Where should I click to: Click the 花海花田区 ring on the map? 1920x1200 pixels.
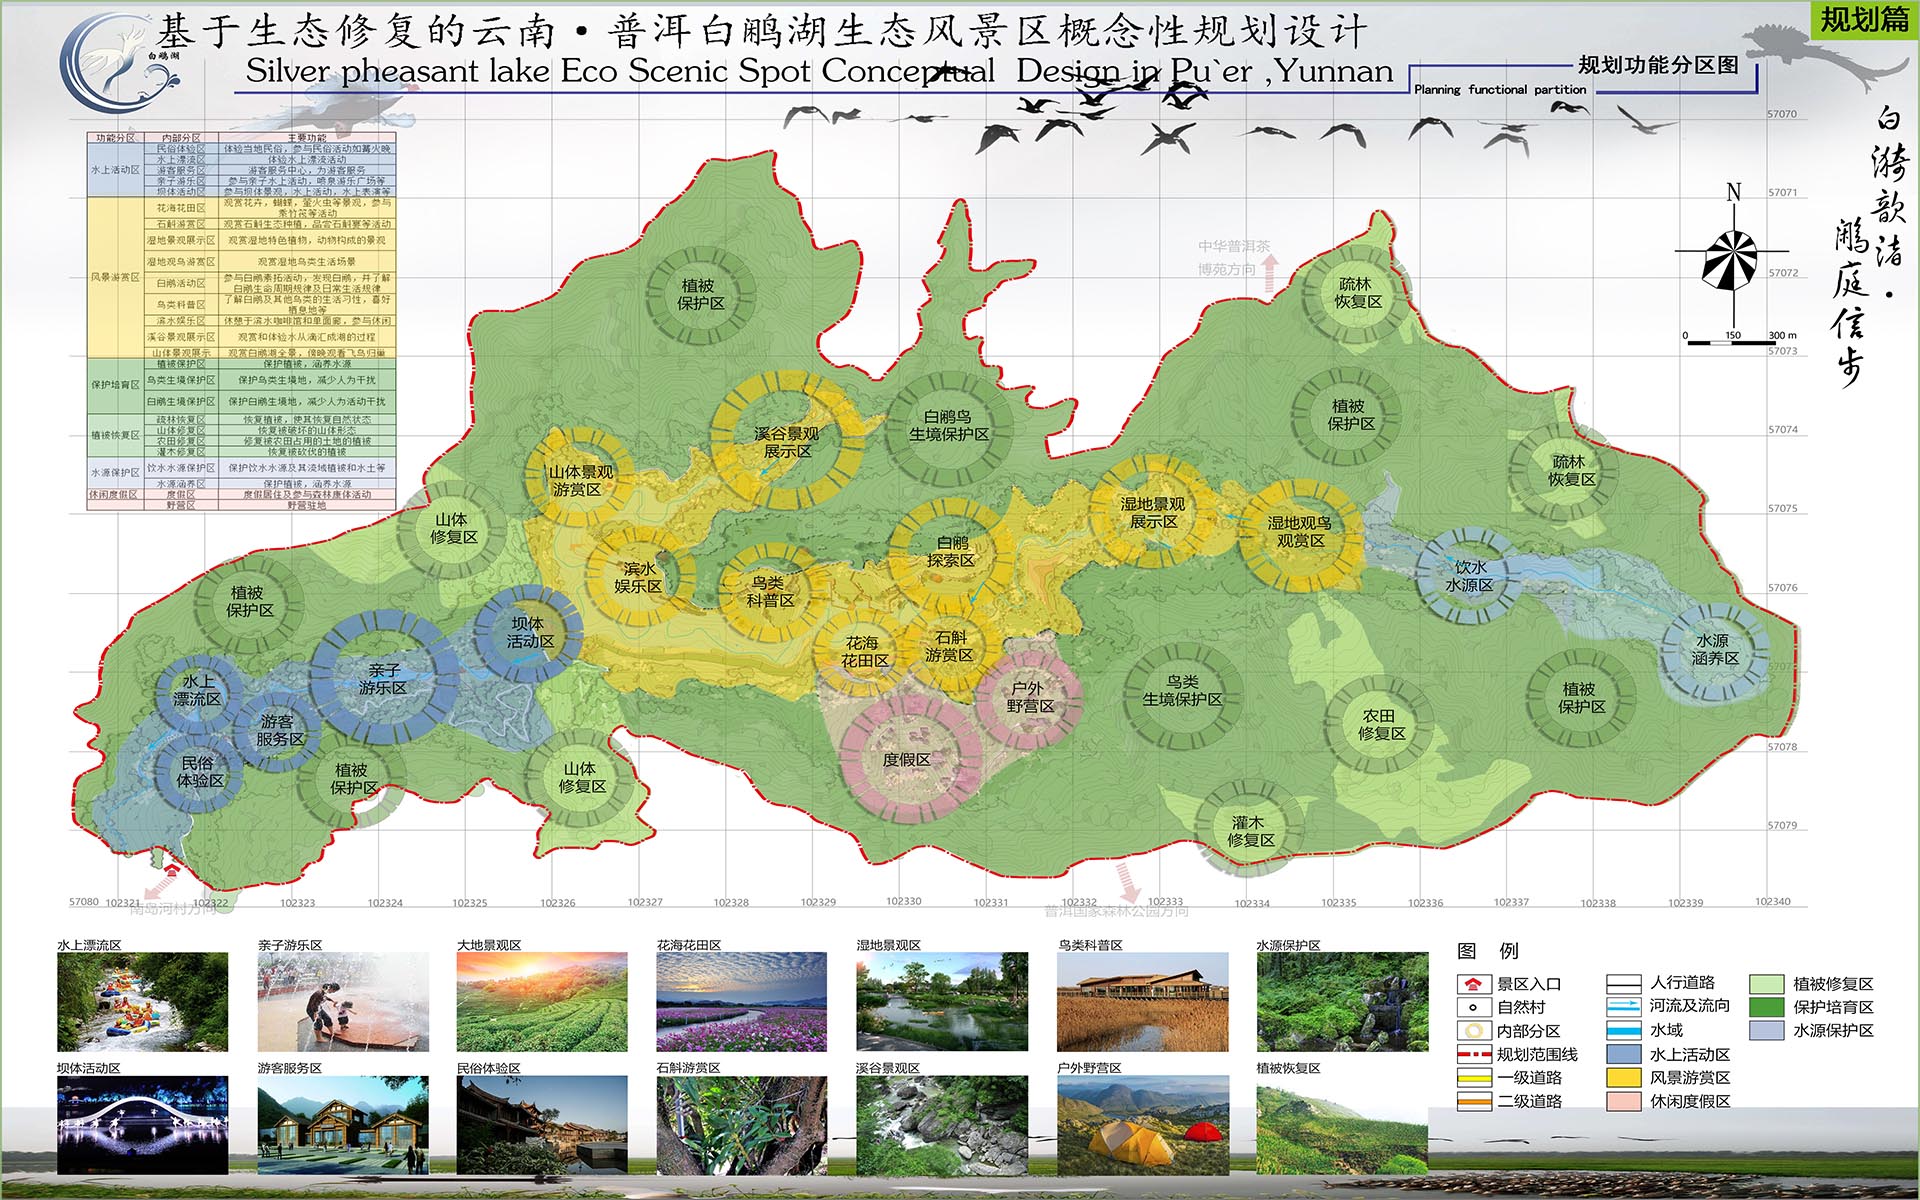(863, 651)
